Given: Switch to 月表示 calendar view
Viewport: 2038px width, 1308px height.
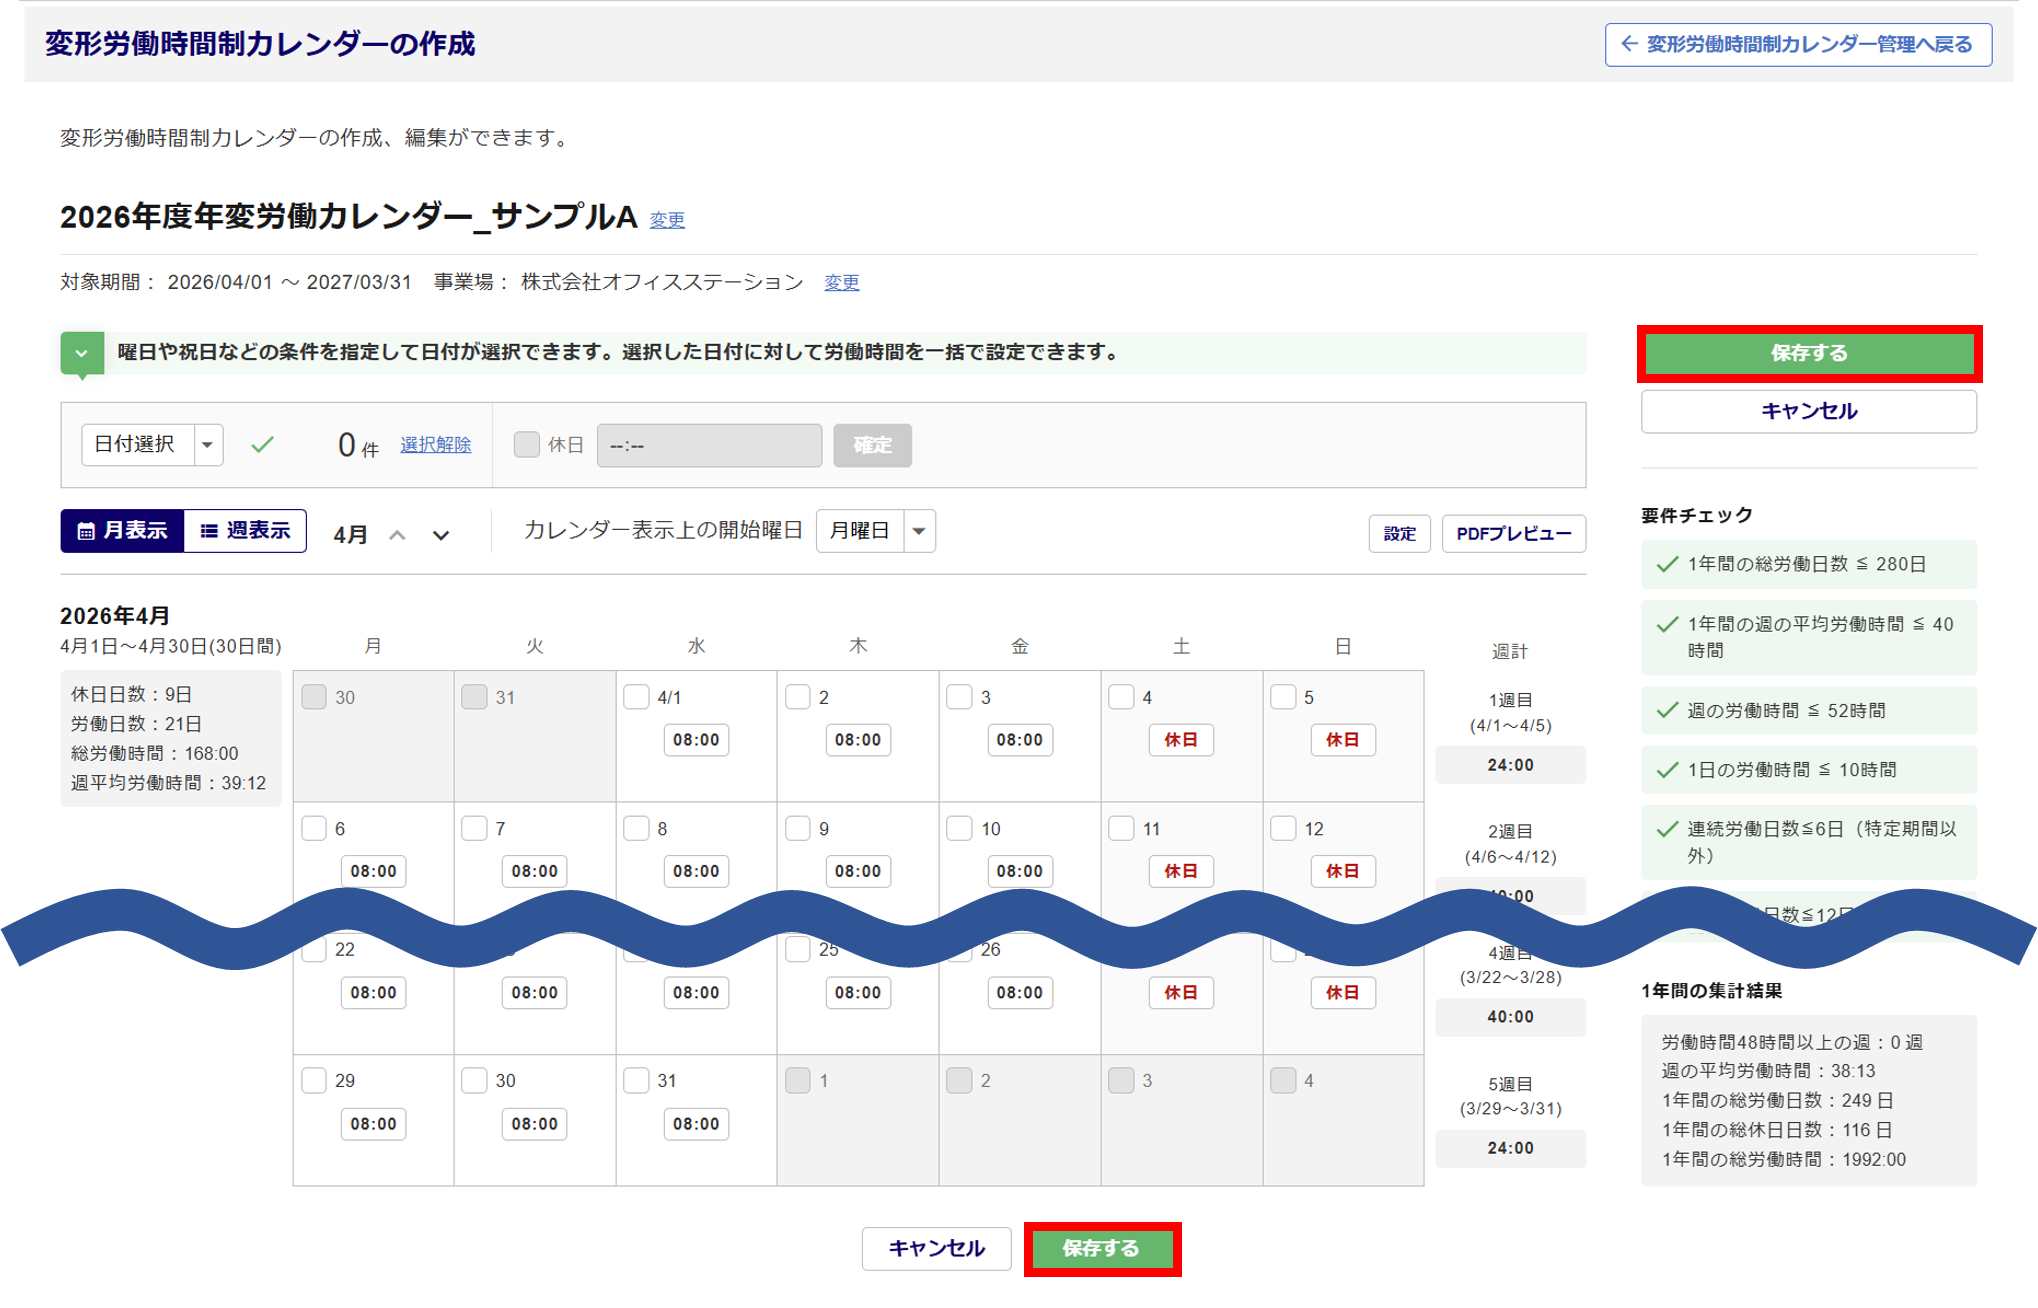Looking at the screenshot, I should 123,531.
